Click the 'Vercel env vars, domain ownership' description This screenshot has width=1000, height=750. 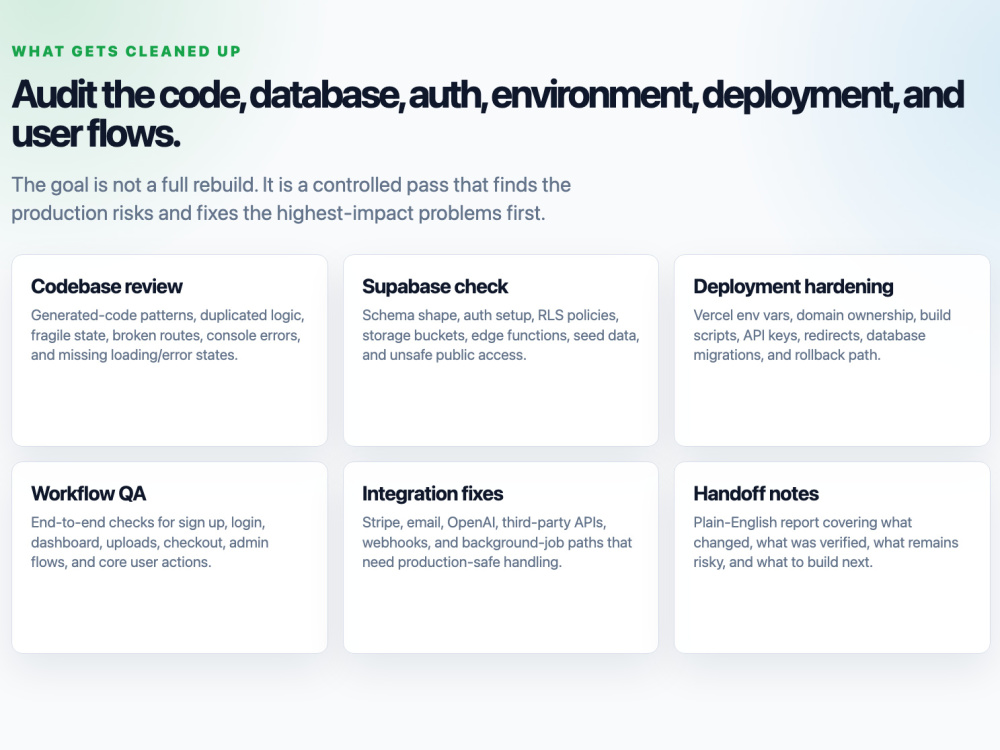pos(822,335)
